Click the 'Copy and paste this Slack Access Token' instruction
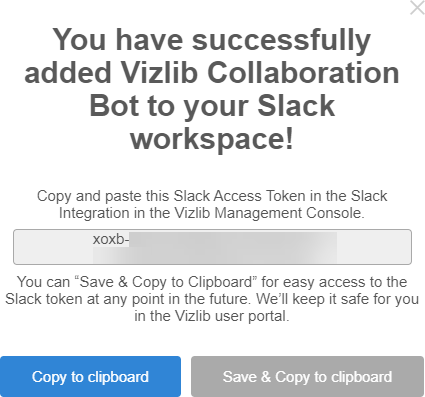 pyautogui.click(x=212, y=204)
